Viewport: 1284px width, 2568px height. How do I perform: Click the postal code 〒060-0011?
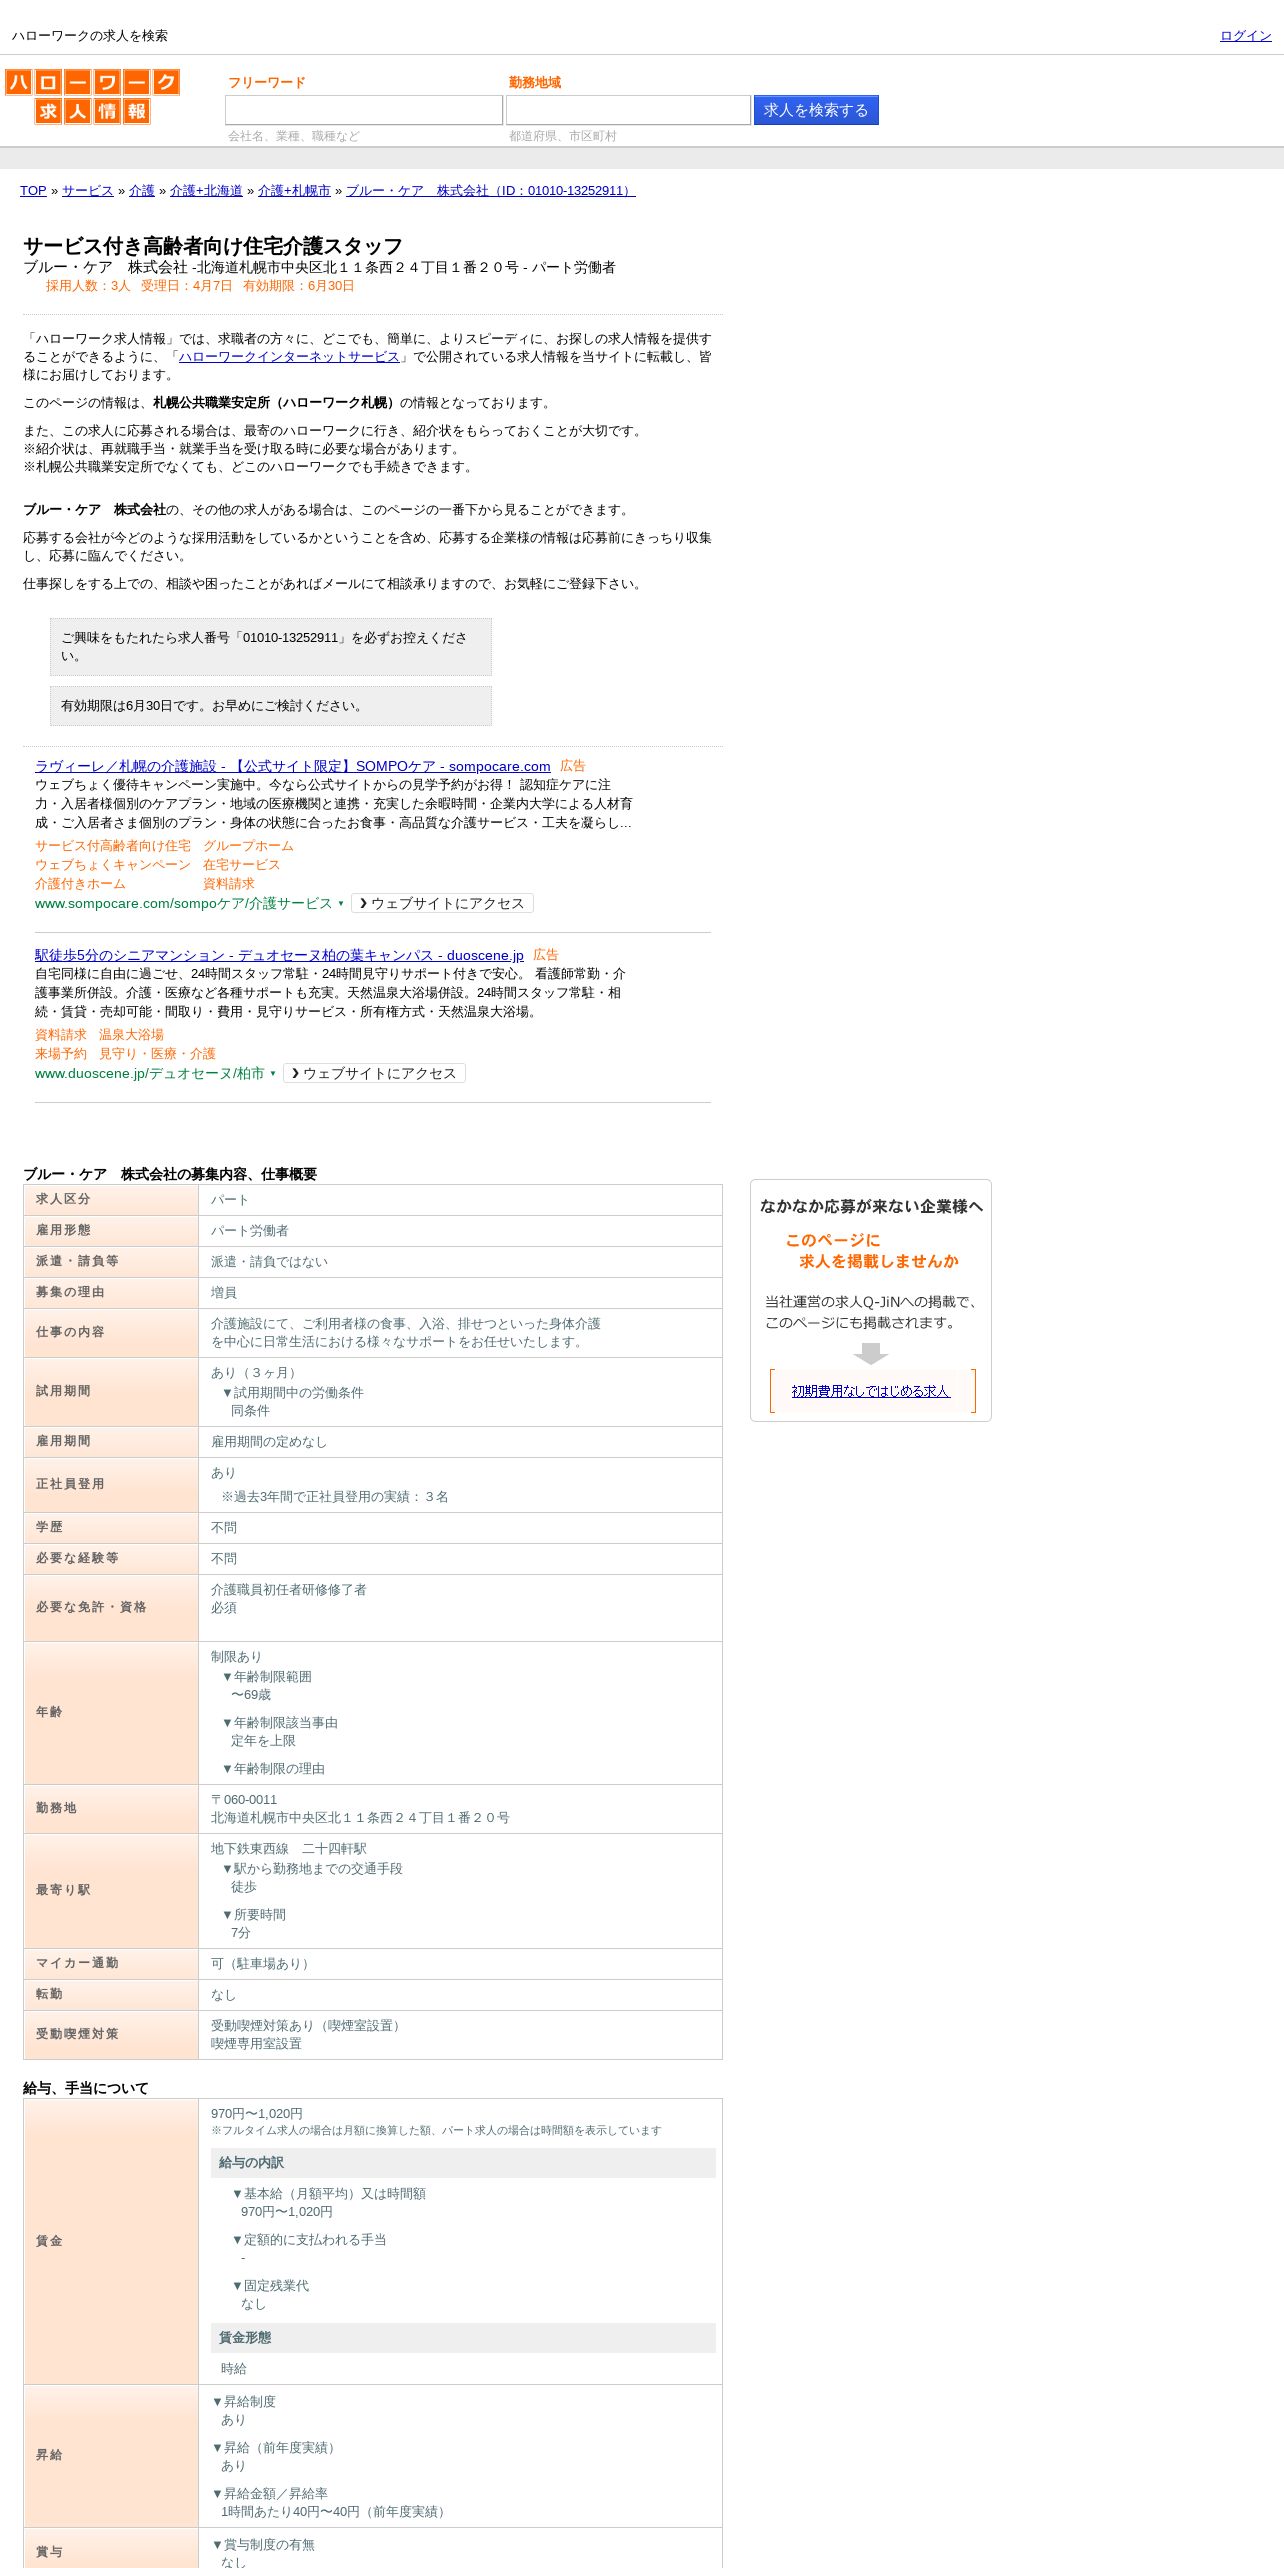pyautogui.click(x=244, y=1800)
